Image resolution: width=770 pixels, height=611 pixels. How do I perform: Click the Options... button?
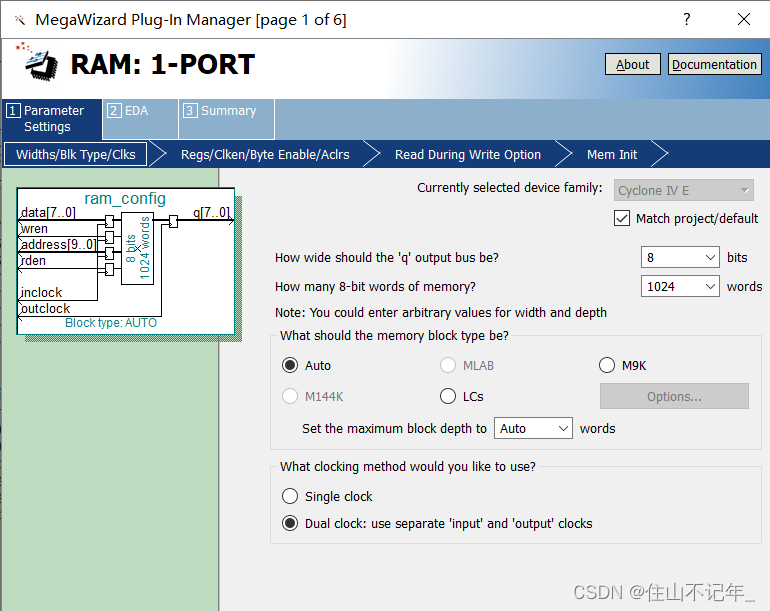coord(674,396)
